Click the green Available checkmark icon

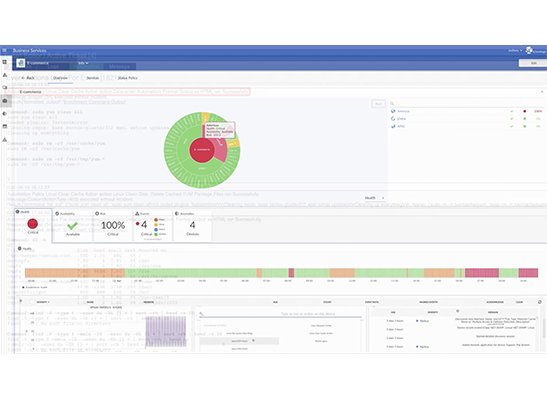(73, 226)
